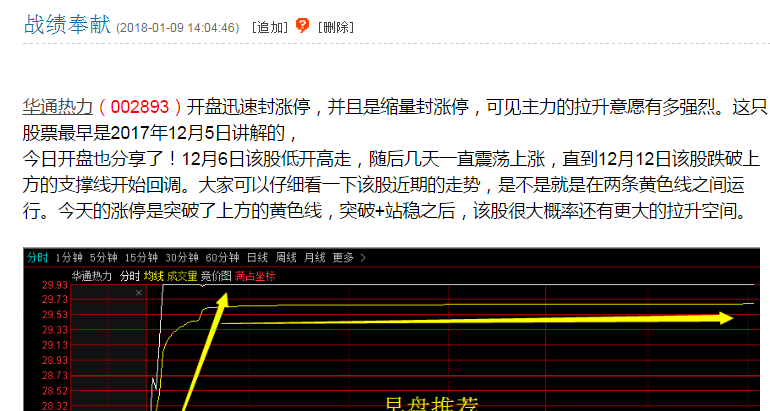770x411 pixels.
Task: Switch to the 分时 timeframe tab
Action: (37, 257)
